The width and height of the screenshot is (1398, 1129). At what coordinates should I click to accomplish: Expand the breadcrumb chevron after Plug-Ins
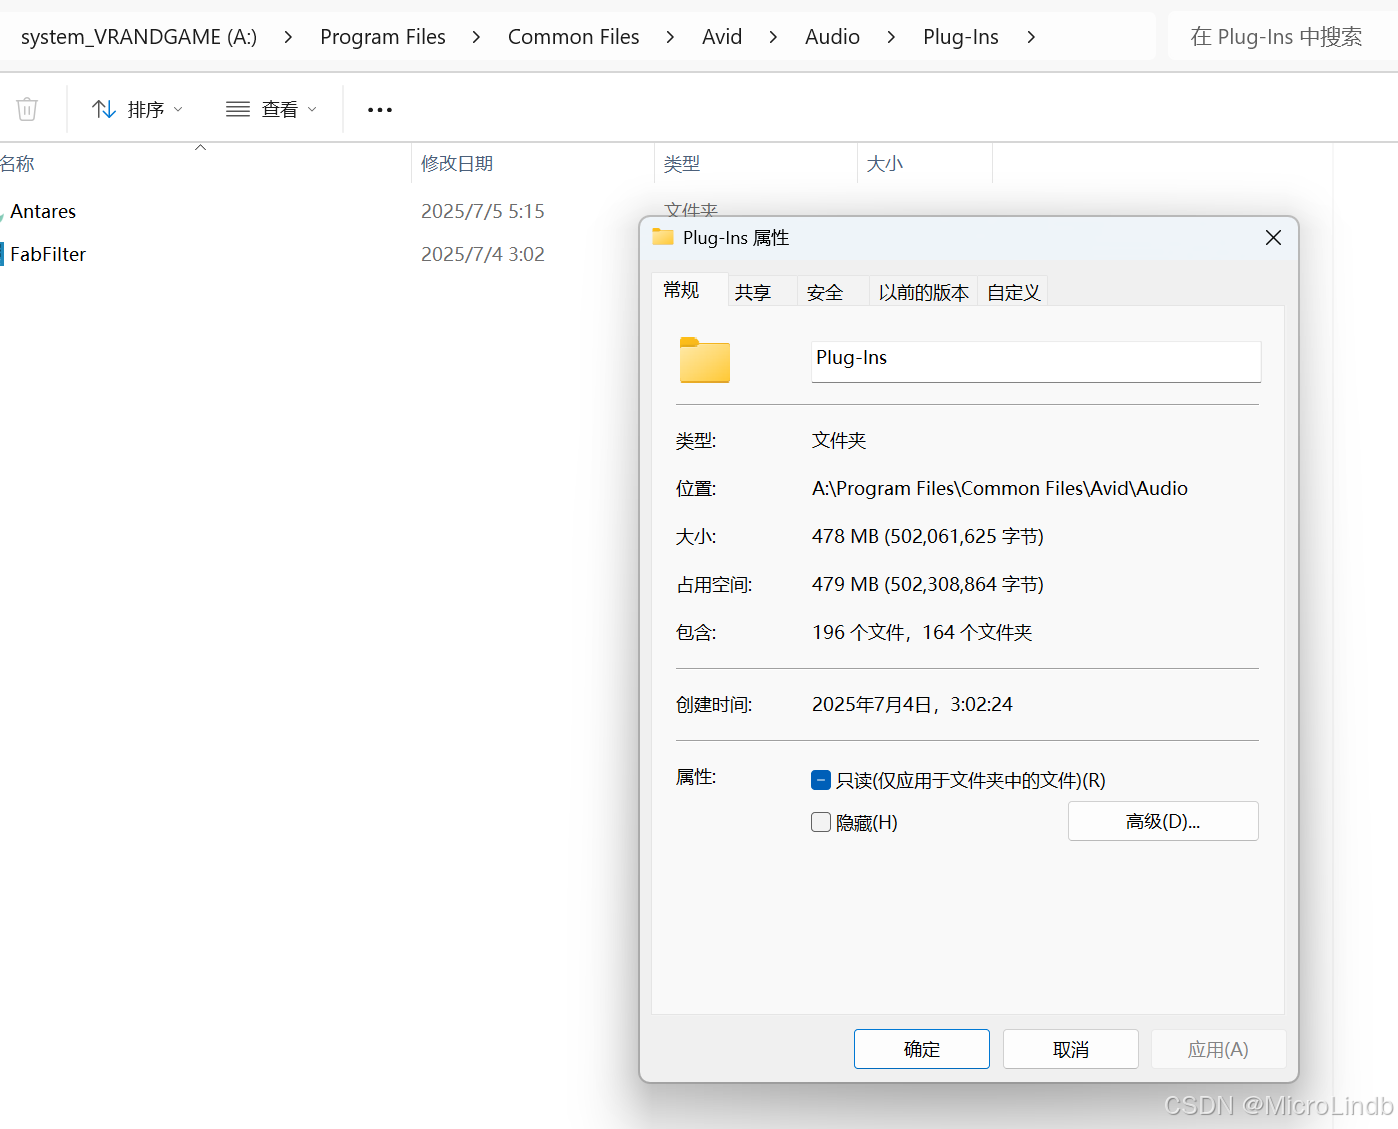(x=1031, y=36)
